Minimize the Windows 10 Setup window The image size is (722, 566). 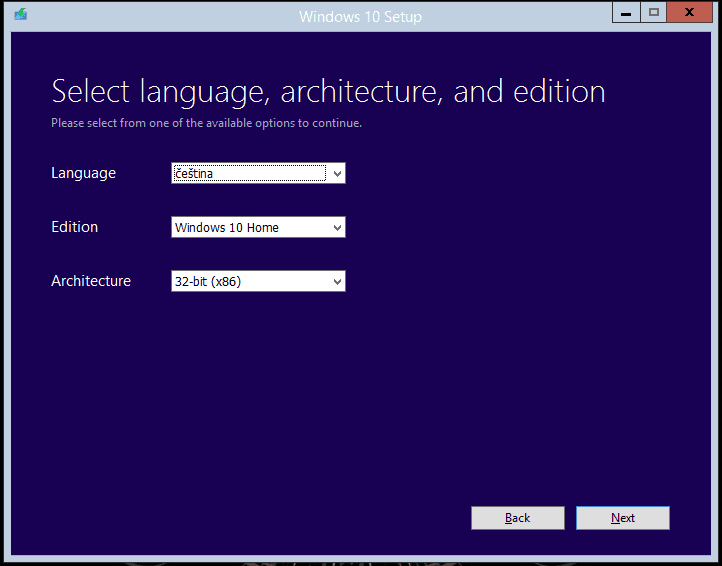point(626,12)
